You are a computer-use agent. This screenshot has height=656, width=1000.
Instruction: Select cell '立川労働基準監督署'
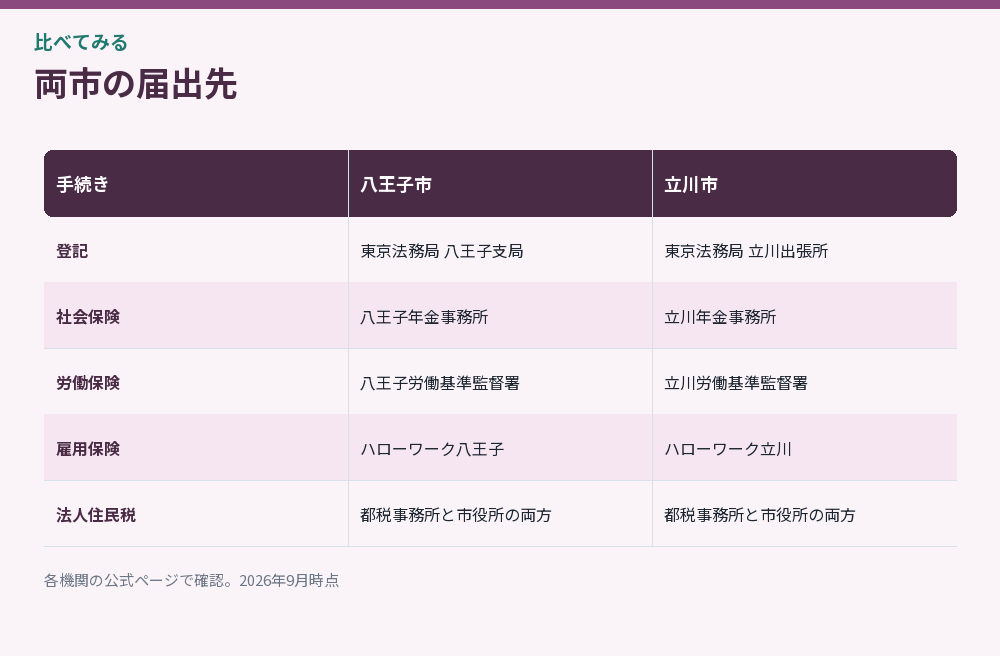click(804, 382)
